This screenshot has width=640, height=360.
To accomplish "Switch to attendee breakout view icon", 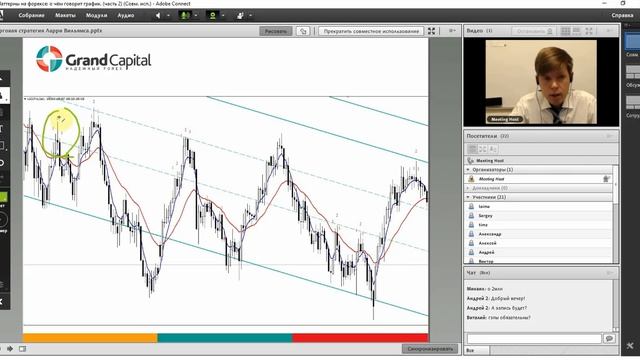I will click(x=482, y=149).
